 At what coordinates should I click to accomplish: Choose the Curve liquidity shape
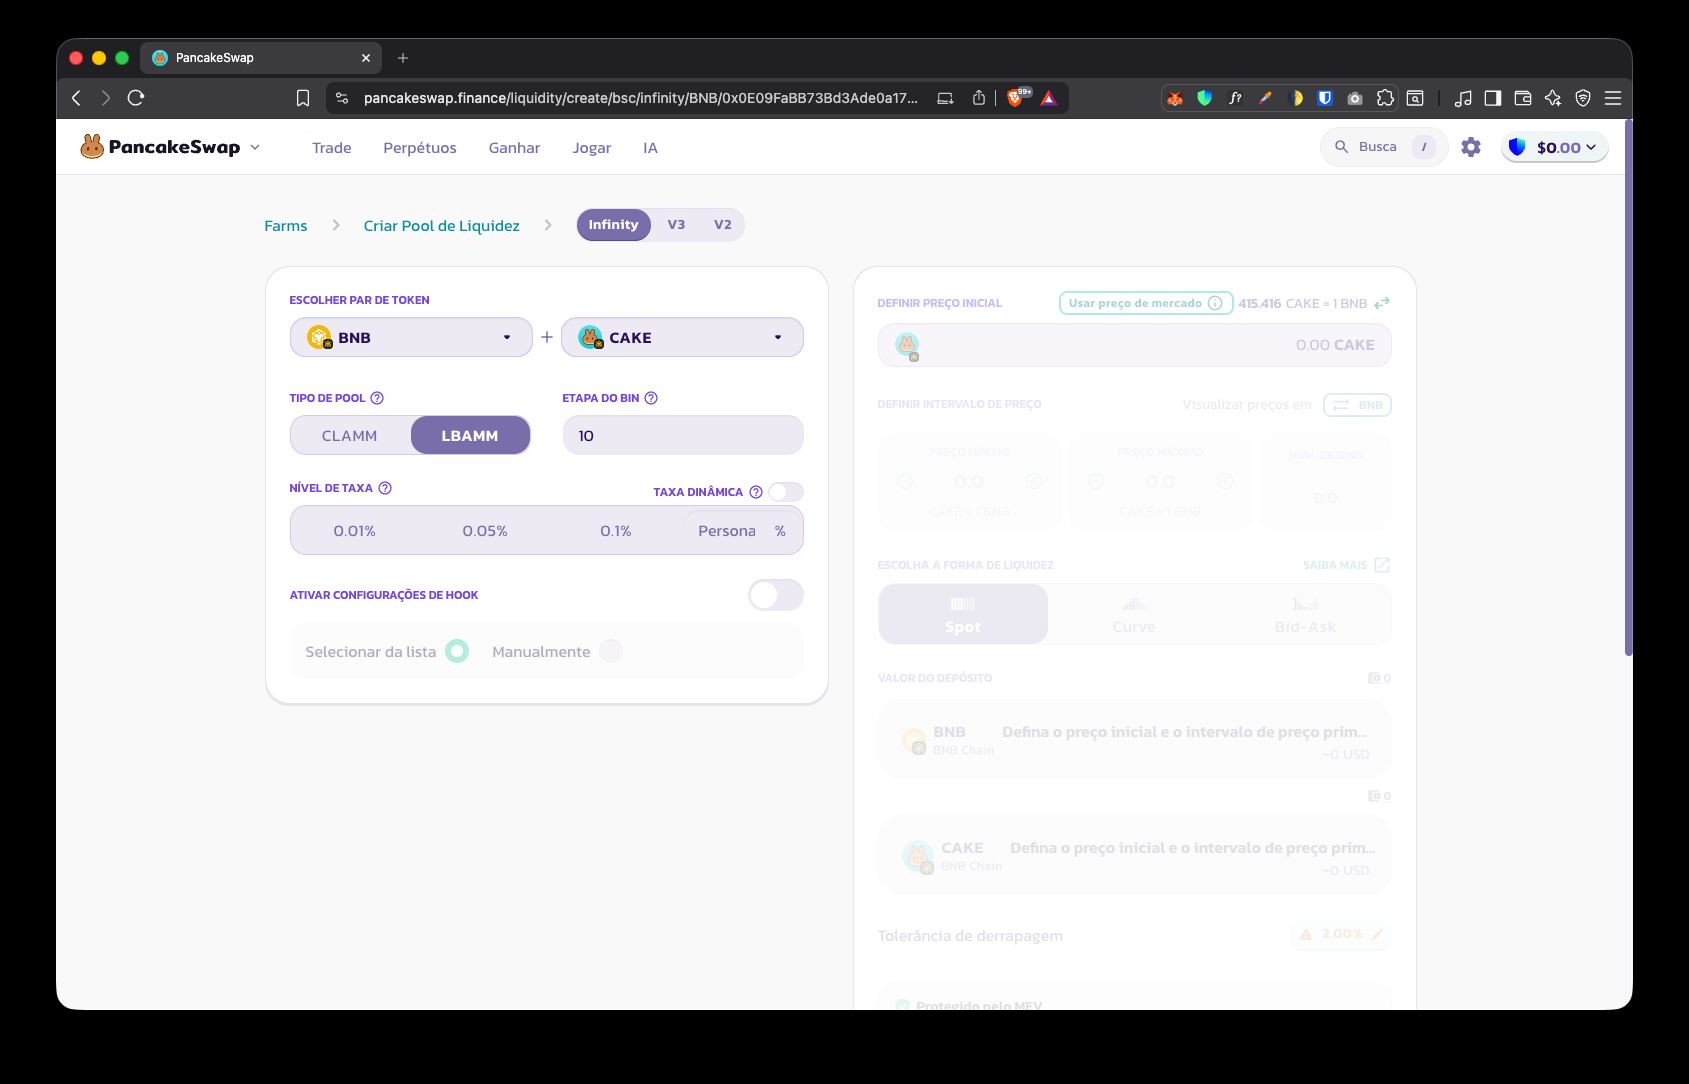click(1134, 614)
